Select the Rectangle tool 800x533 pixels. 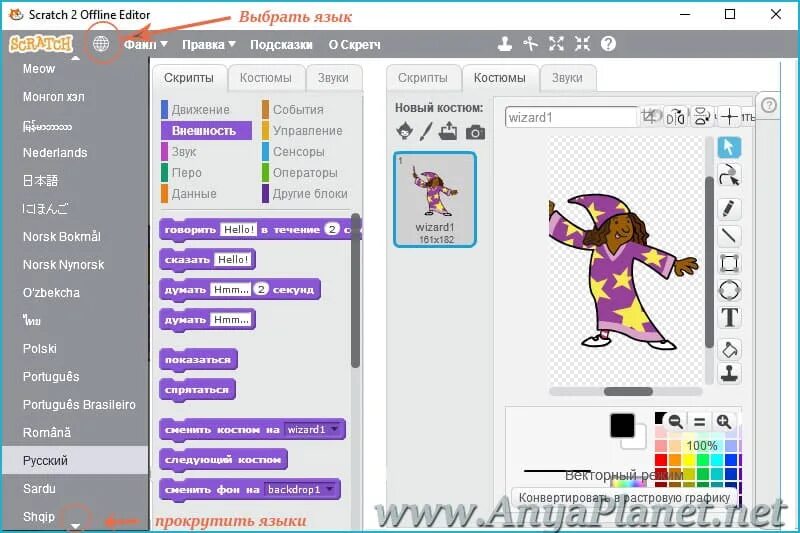point(729,263)
